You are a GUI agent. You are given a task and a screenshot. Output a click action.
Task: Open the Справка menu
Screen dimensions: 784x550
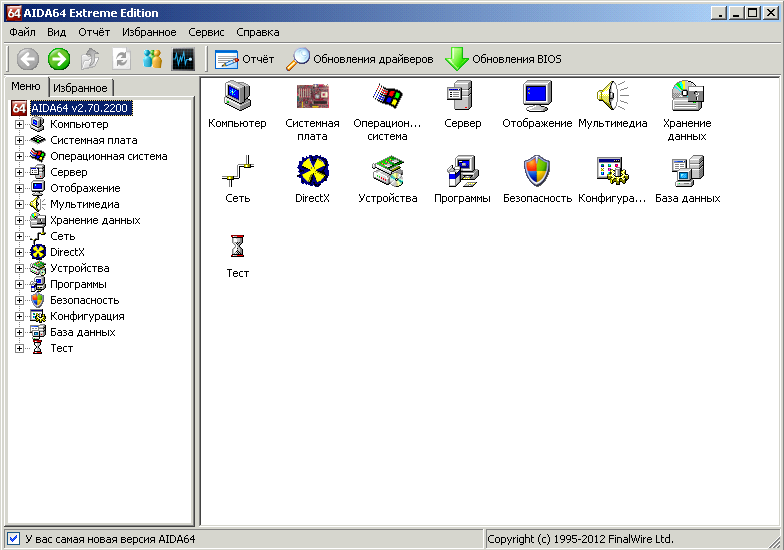[258, 32]
